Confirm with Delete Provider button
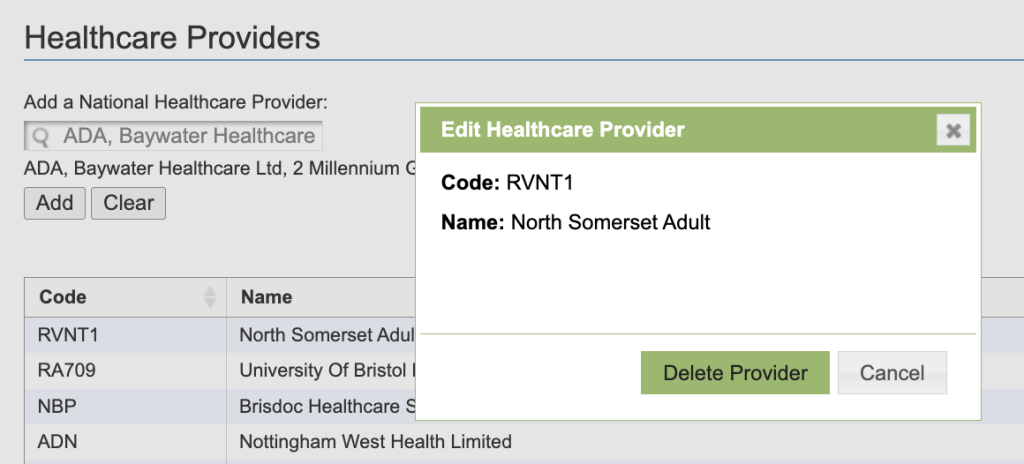 coord(735,373)
